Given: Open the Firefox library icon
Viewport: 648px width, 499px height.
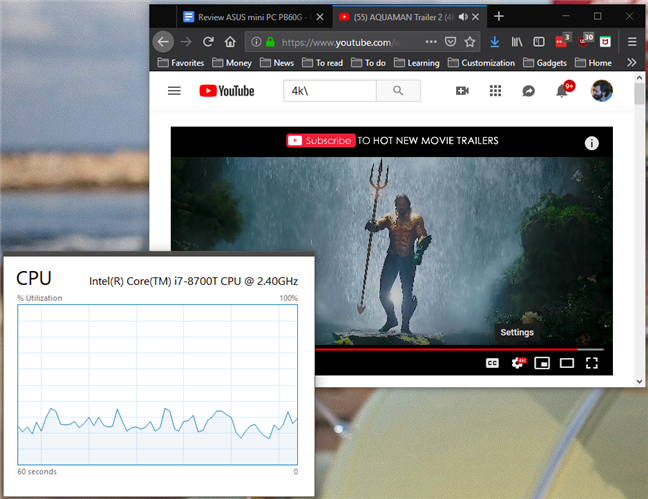Looking at the screenshot, I should 517,42.
